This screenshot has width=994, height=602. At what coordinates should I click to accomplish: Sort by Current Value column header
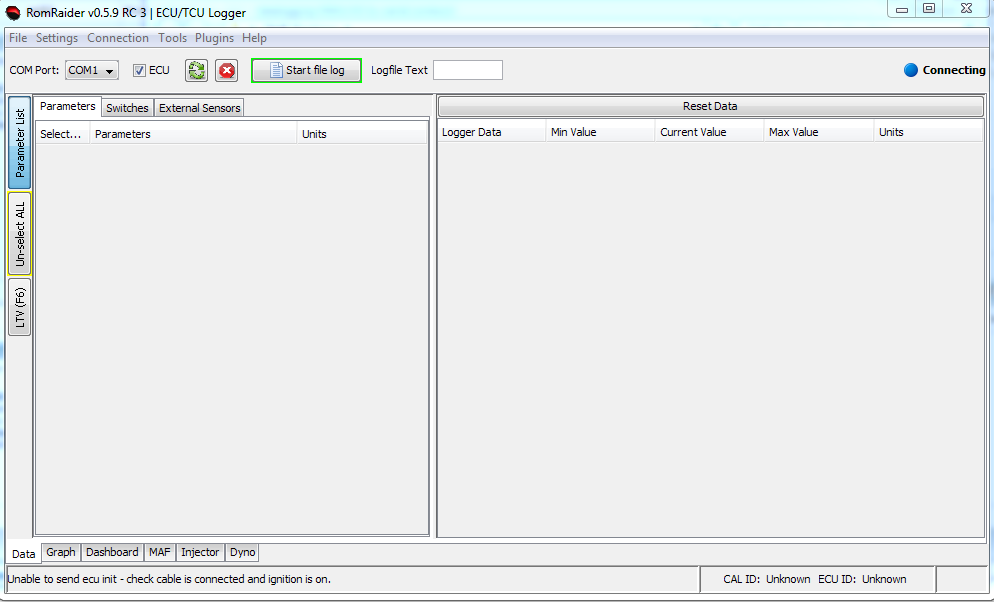pos(693,132)
